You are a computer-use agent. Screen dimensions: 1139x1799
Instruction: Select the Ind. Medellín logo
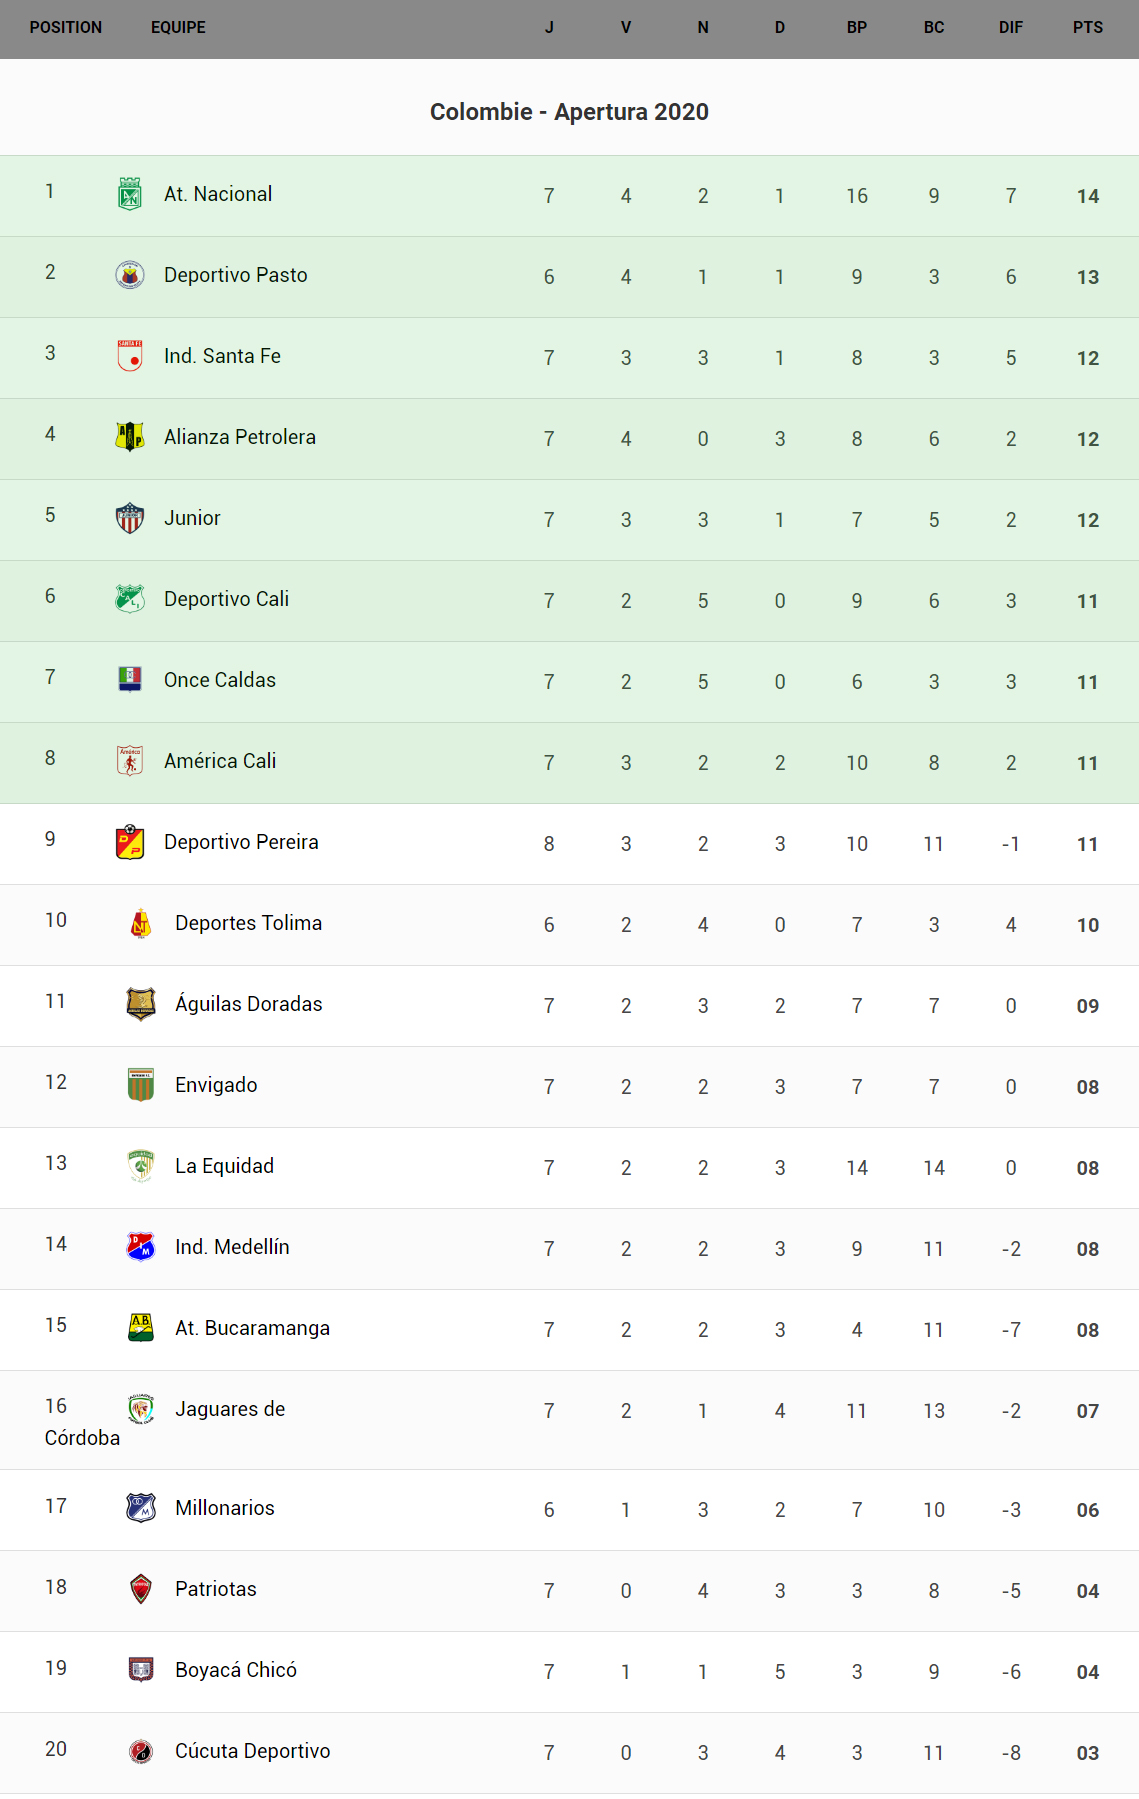click(141, 1247)
